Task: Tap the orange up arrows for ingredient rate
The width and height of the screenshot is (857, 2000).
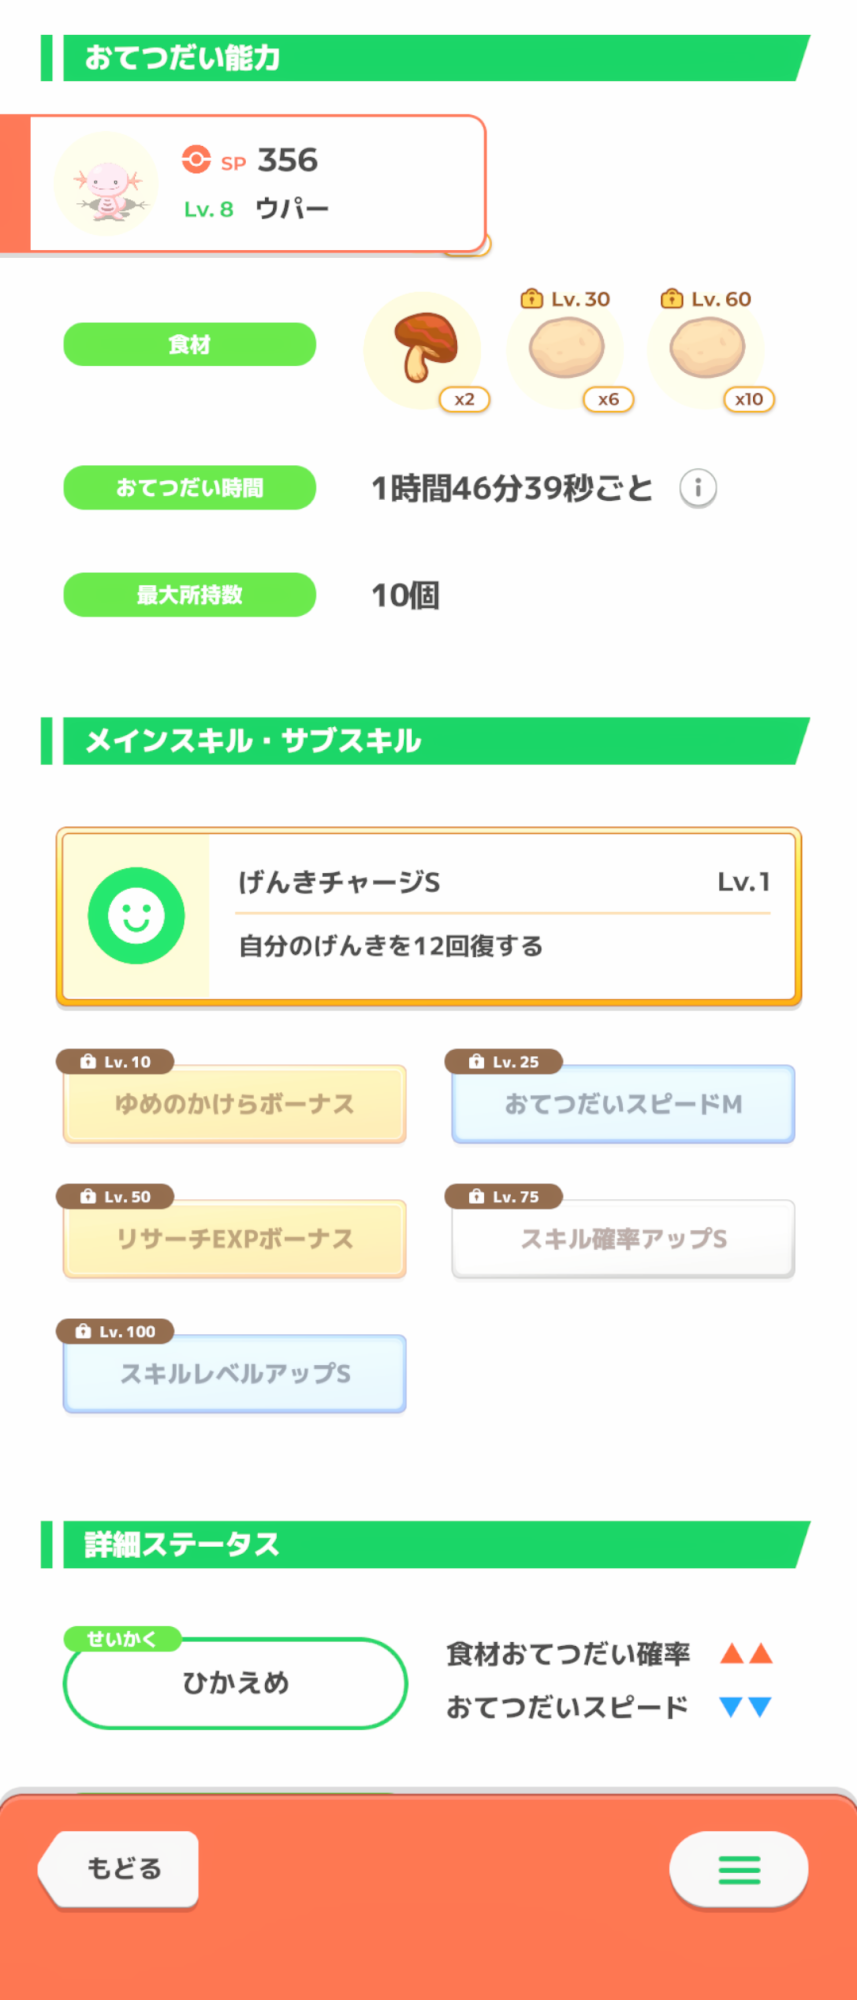Action: tap(746, 1654)
